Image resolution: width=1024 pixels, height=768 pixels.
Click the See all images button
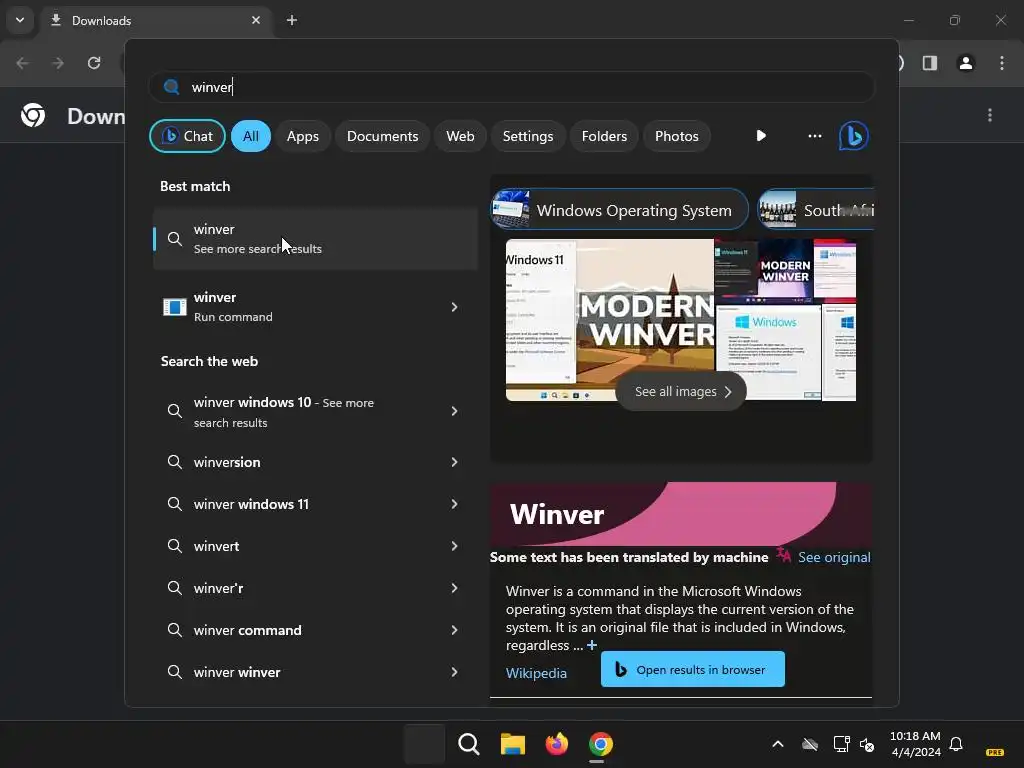pyautogui.click(x=681, y=392)
